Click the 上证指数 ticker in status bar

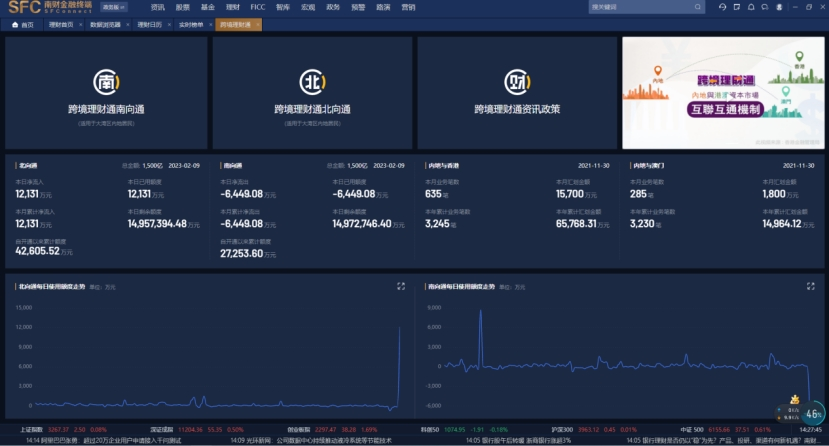pyautogui.click(x=63, y=430)
